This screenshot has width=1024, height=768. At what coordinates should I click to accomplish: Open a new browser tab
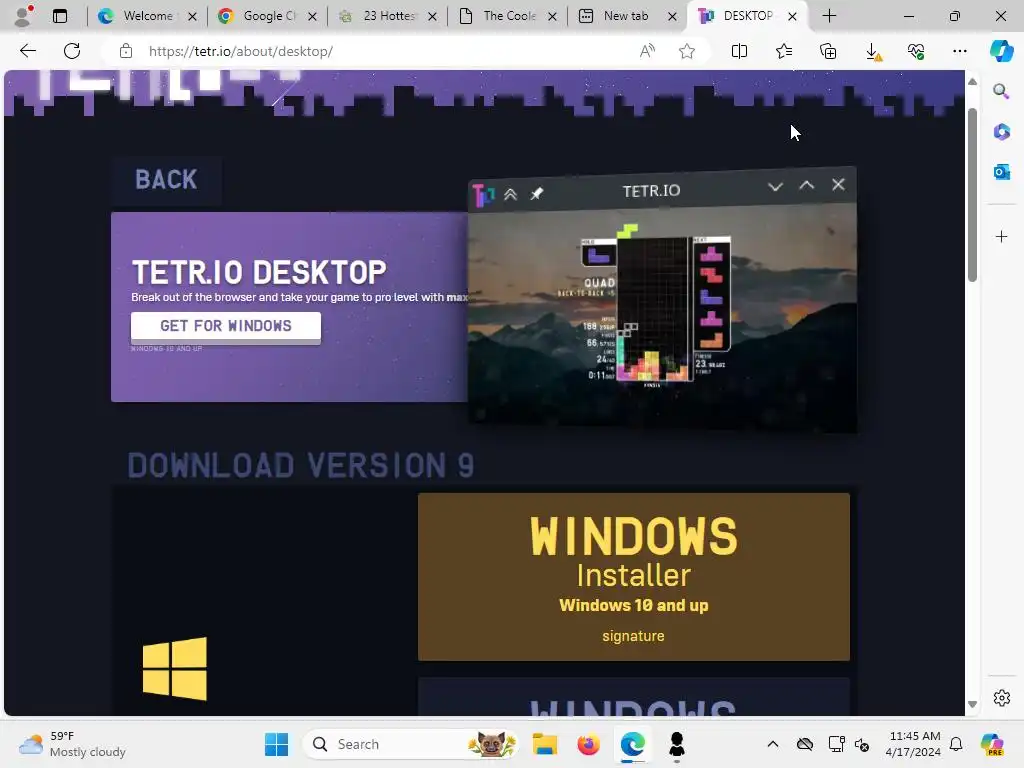click(829, 16)
